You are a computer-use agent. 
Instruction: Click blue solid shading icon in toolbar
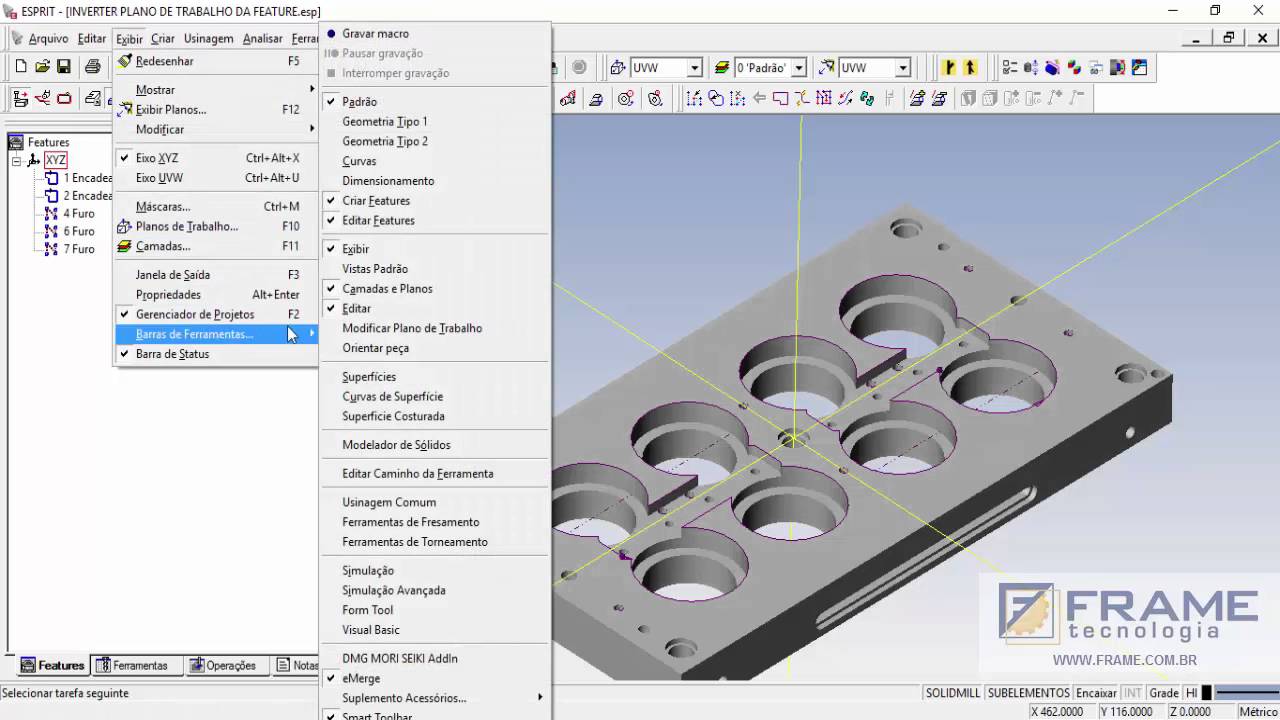pyautogui.click(x=1052, y=67)
